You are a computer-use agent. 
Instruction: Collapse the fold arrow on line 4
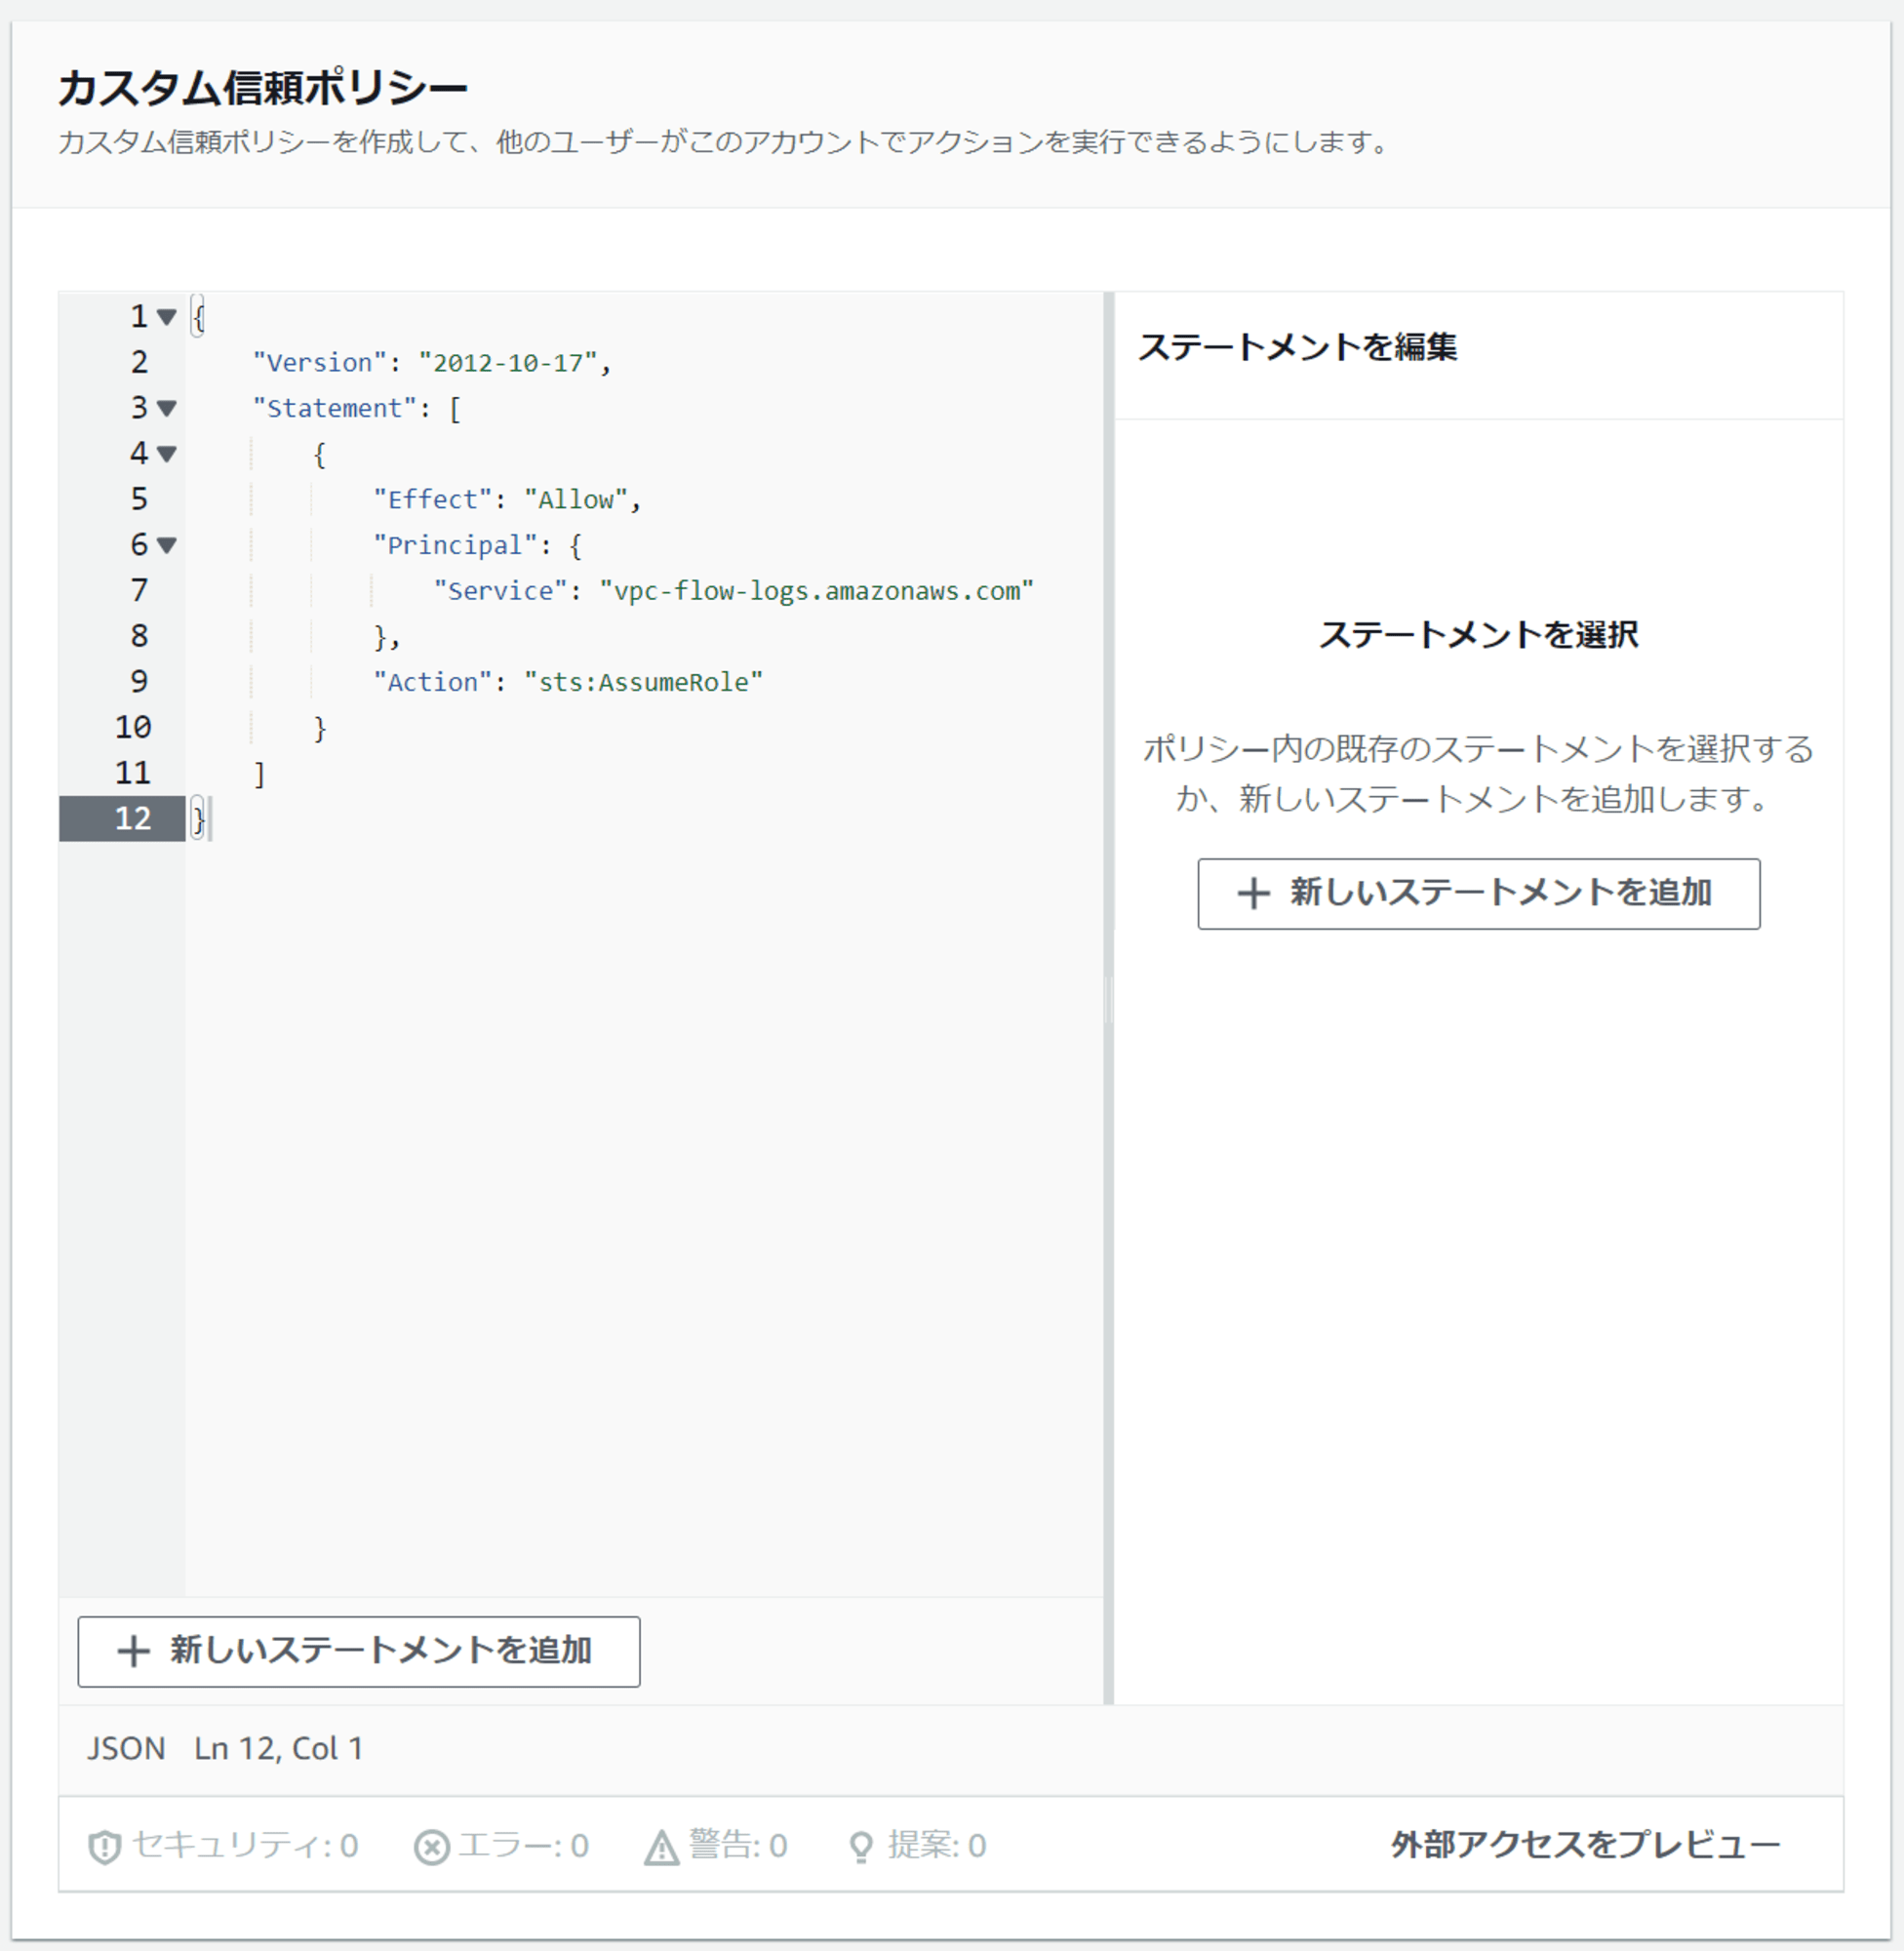[x=167, y=454]
